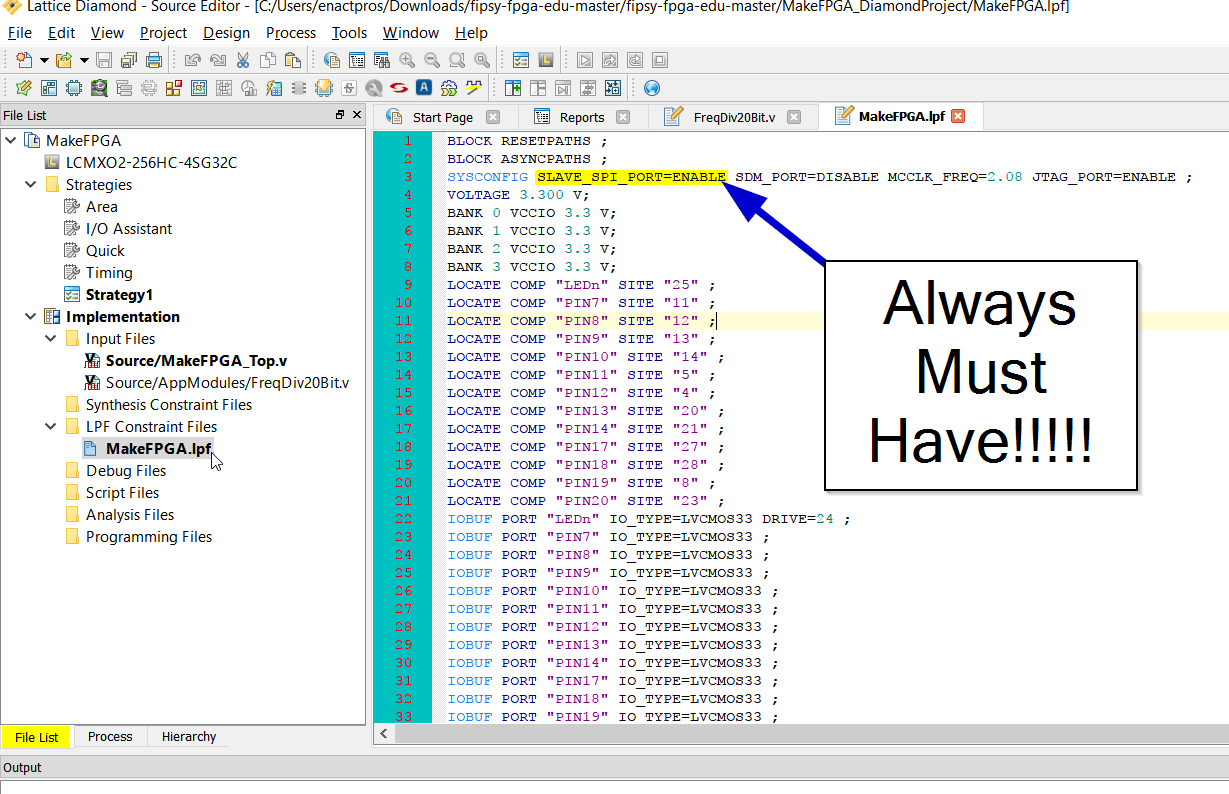This screenshot has height=794, width=1229.
Task: Open the File menu
Action: (x=19, y=33)
